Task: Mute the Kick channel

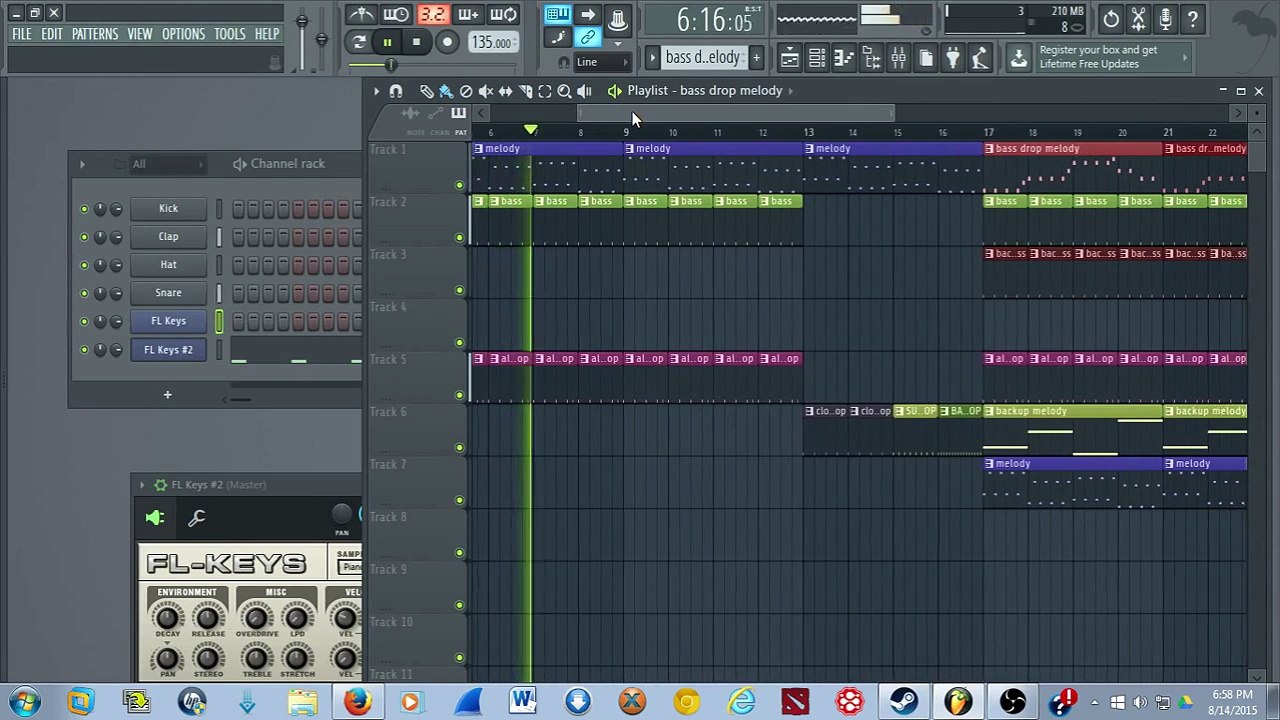Action: pos(84,209)
